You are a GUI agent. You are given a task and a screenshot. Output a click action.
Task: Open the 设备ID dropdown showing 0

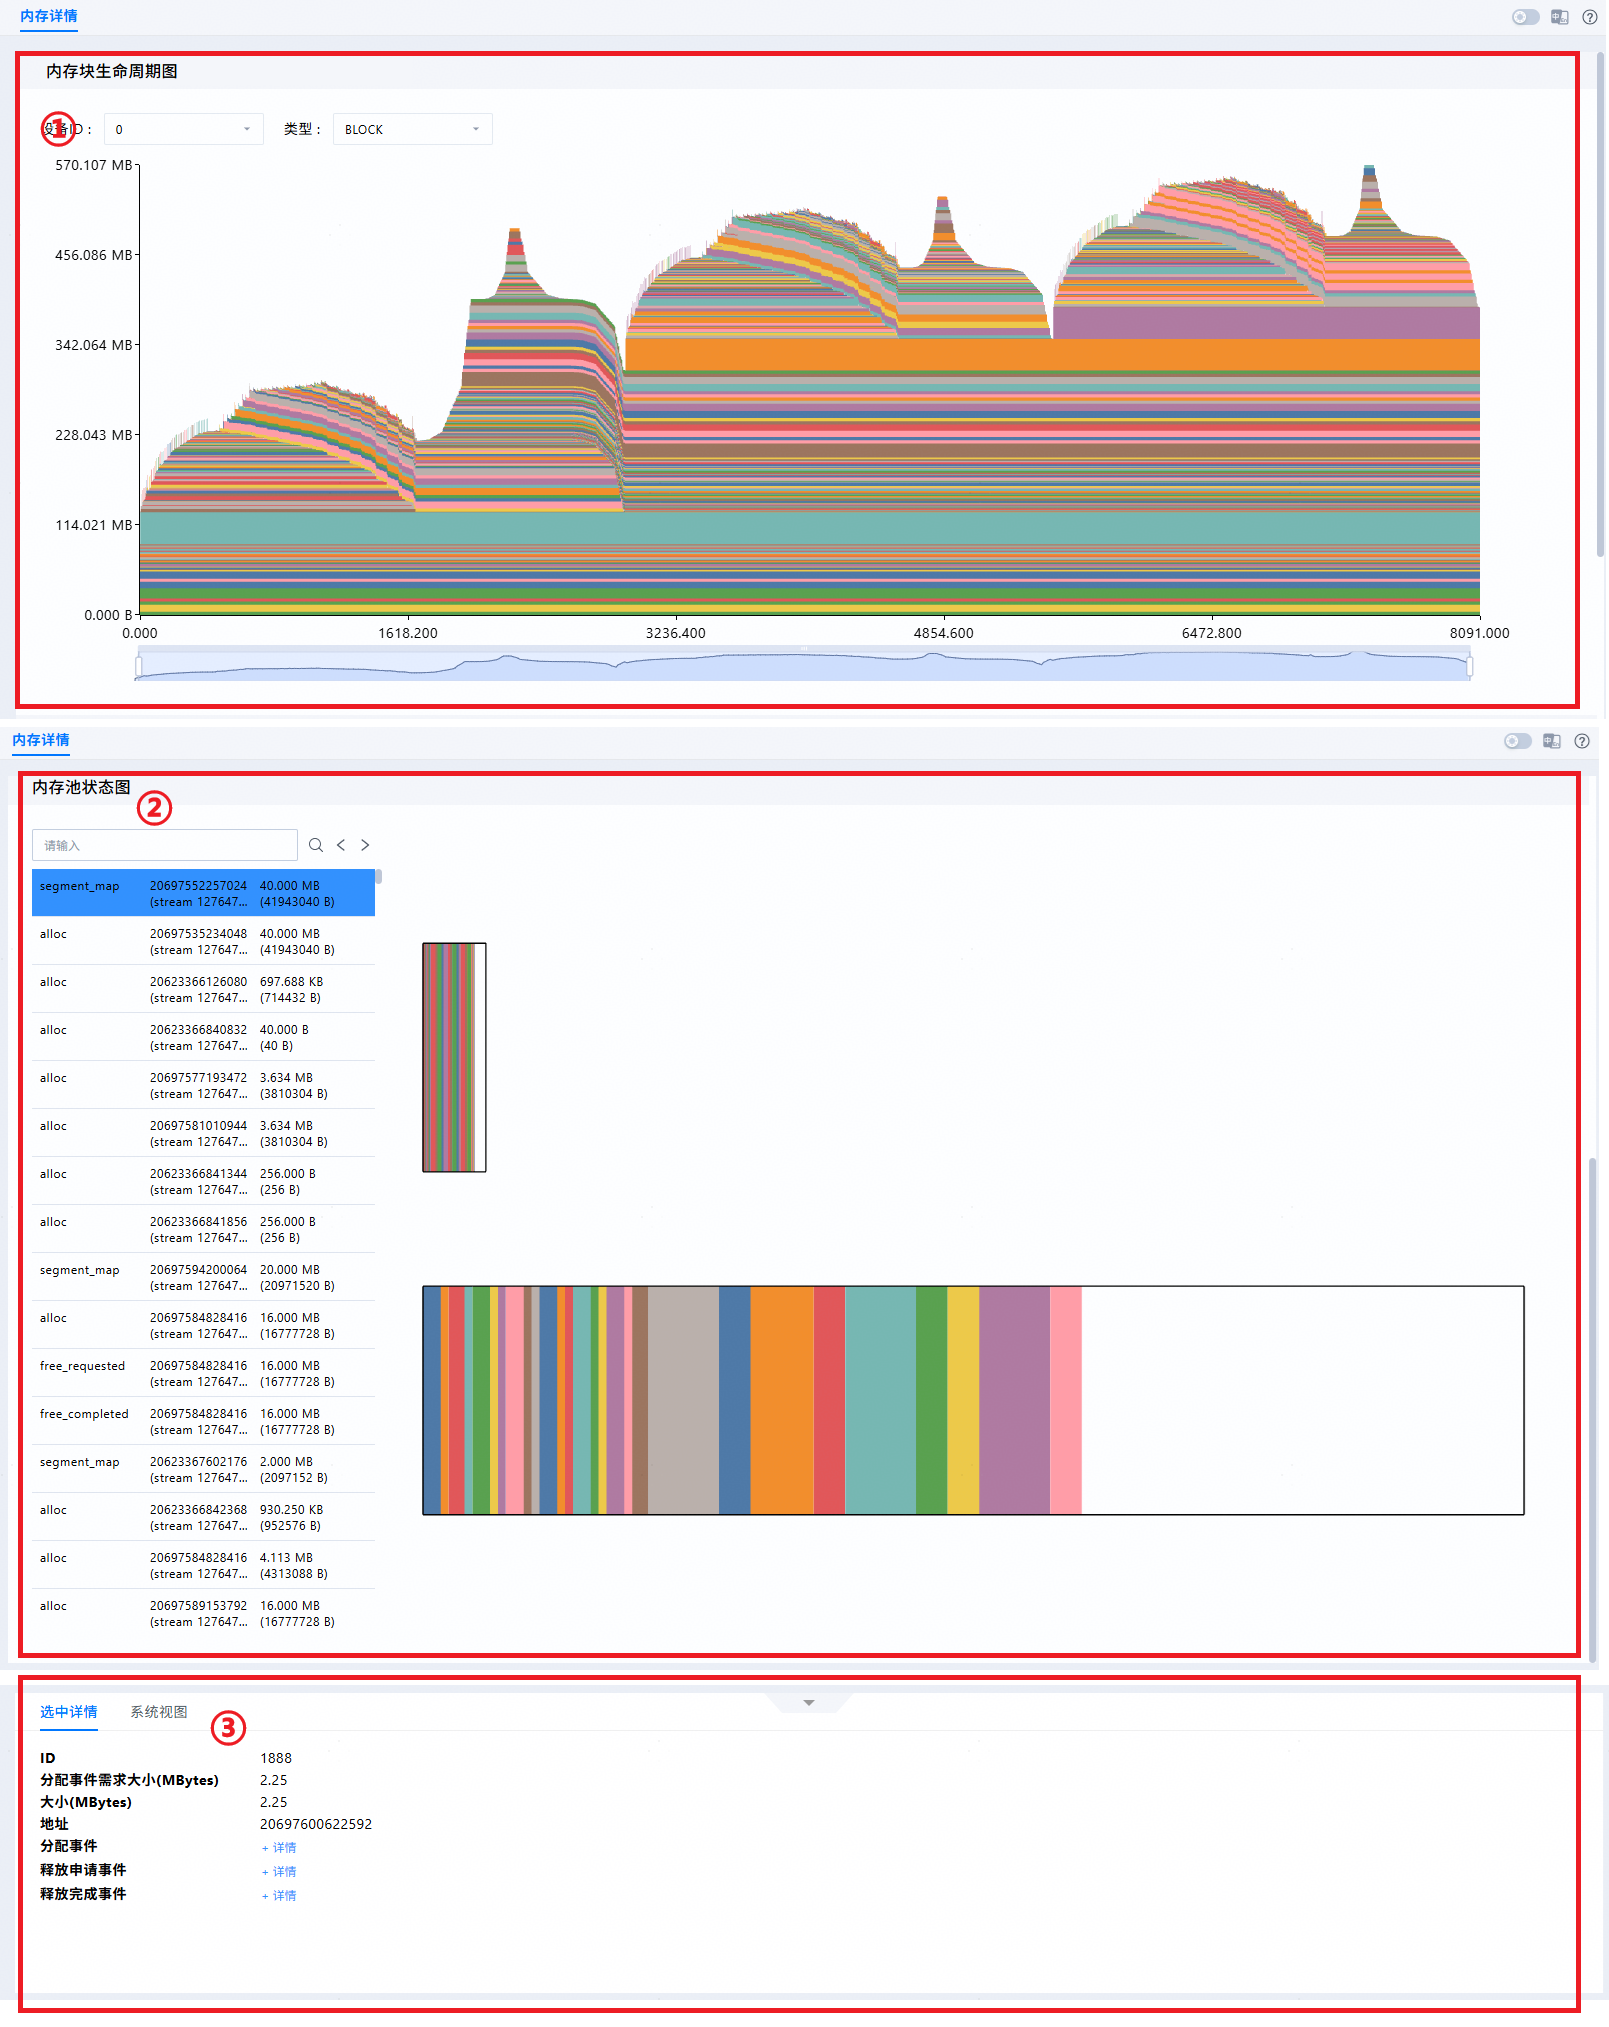click(x=183, y=129)
